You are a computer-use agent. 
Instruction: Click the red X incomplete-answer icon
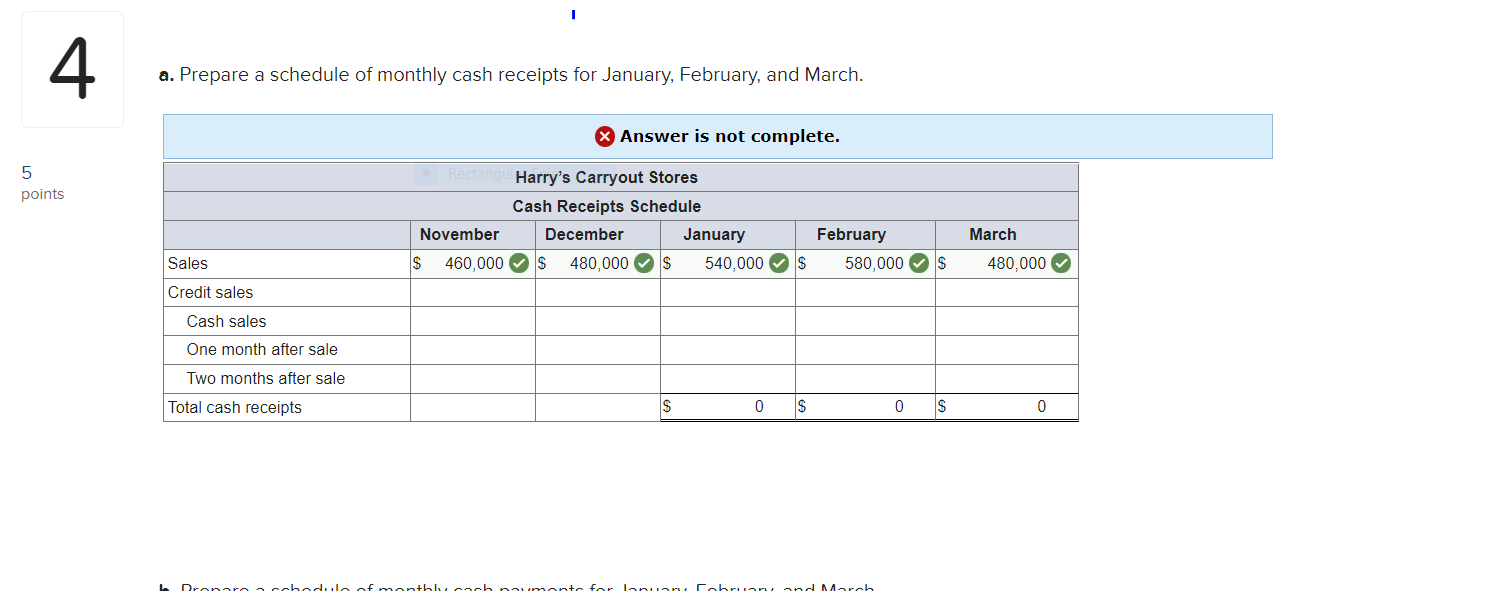[x=605, y=136]
